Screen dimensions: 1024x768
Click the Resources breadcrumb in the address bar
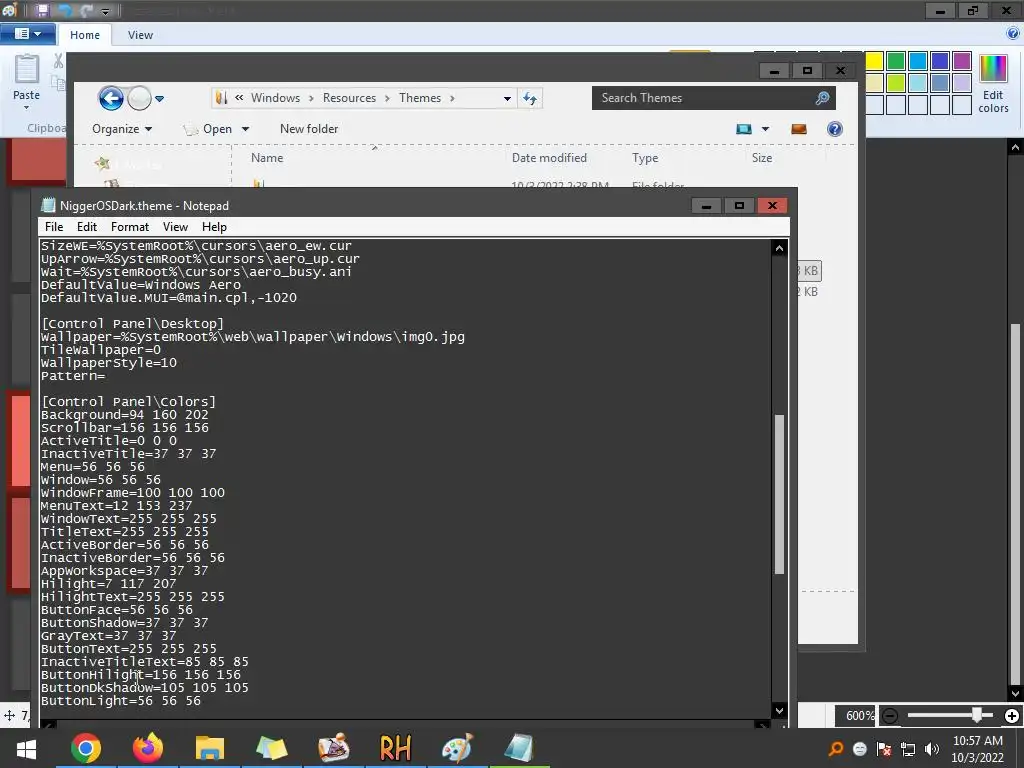(x=349, y=98)
